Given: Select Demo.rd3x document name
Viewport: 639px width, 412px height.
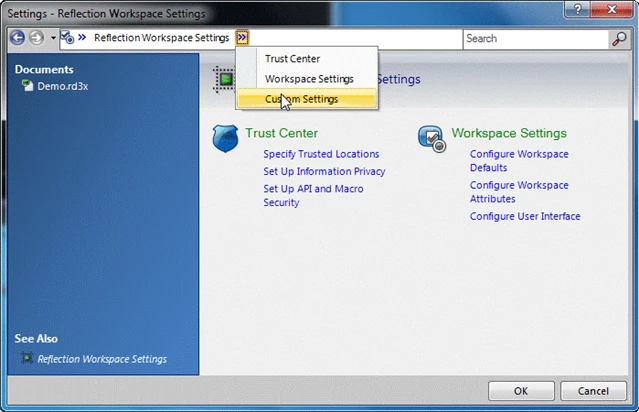Looking at the screenshot, I should pyautogui.click(x=63, y=86).
